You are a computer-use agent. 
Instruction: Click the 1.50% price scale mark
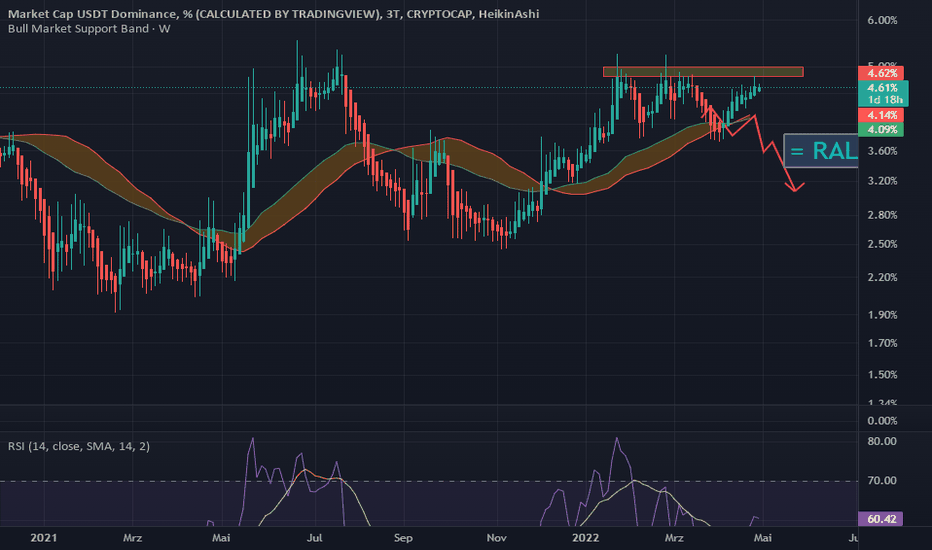point(882,375)
